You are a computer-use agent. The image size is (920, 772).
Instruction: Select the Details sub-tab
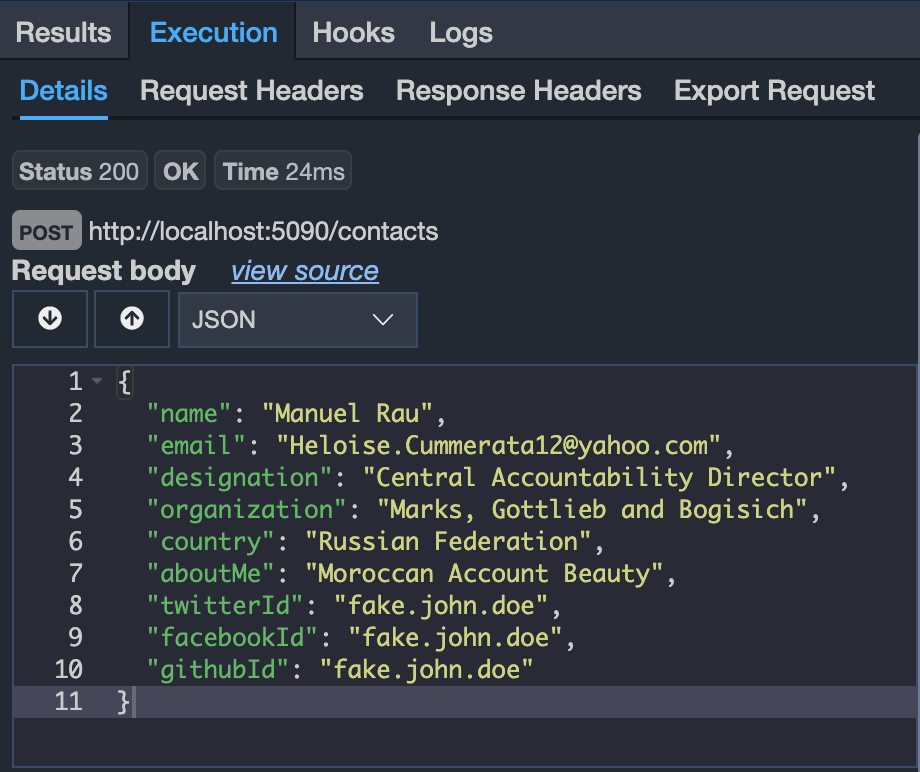point(64,91)
